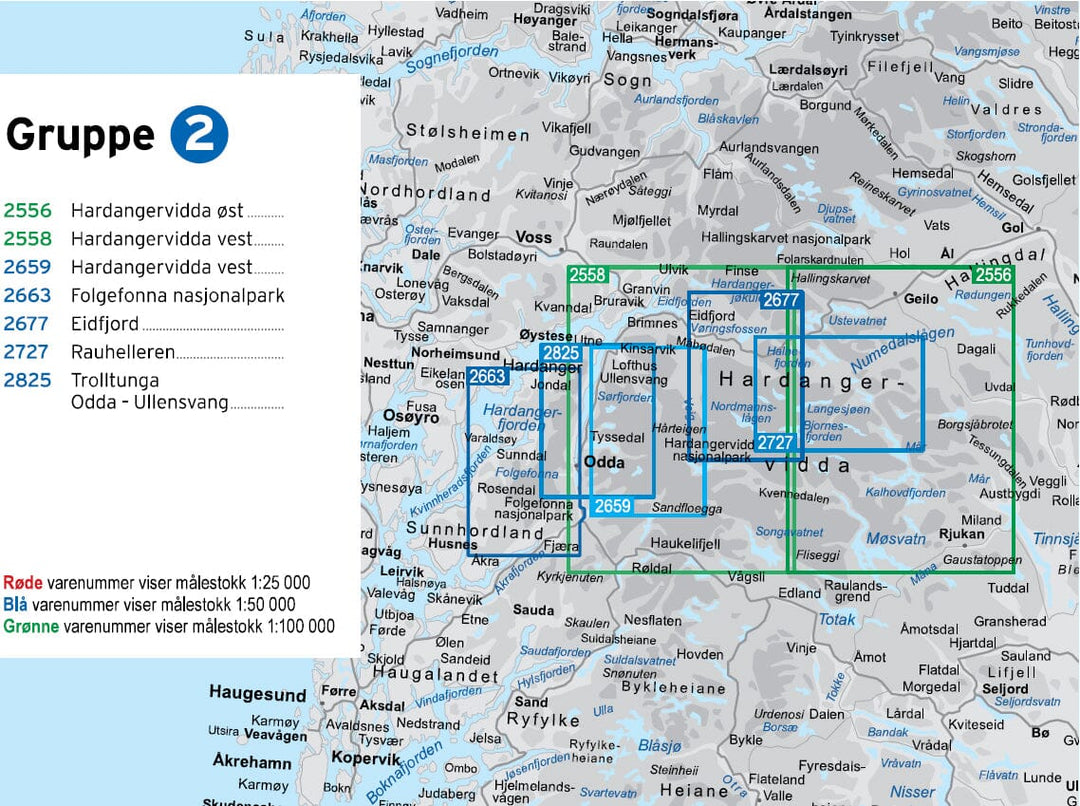The image size is (1080, 806).
Task: Click the 'Leirvik' town label
Action: [402, 571]
